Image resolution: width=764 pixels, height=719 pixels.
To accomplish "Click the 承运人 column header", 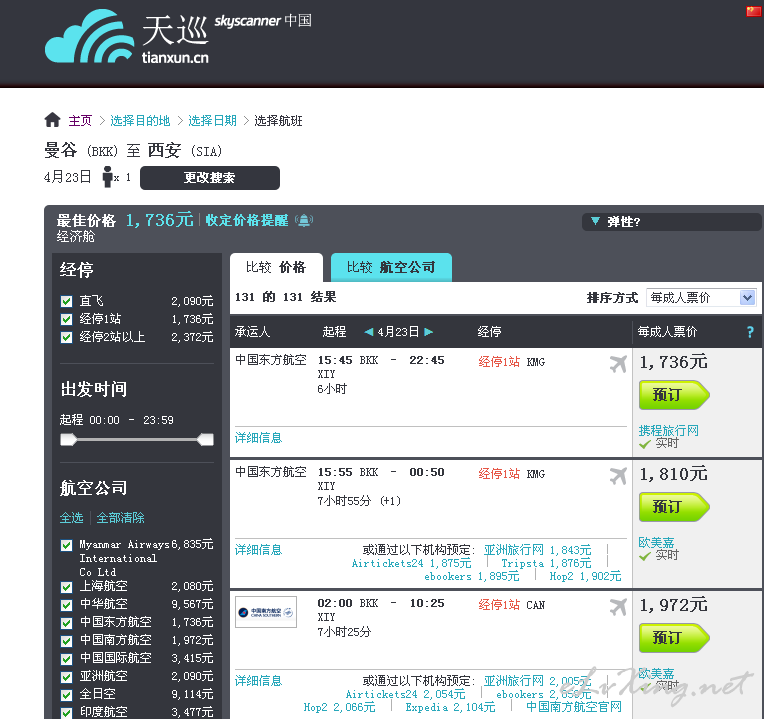I will [252, 332].
